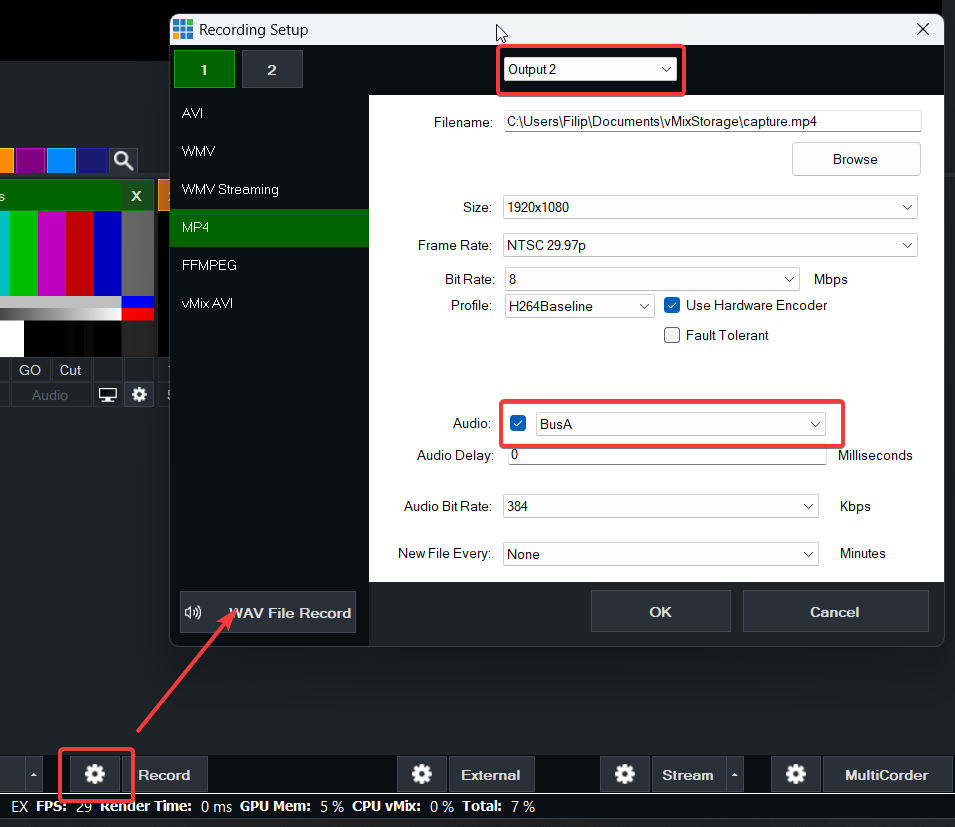
Task: Expand the Audio BusA dropdown
Action: click(x=680, y=424)
